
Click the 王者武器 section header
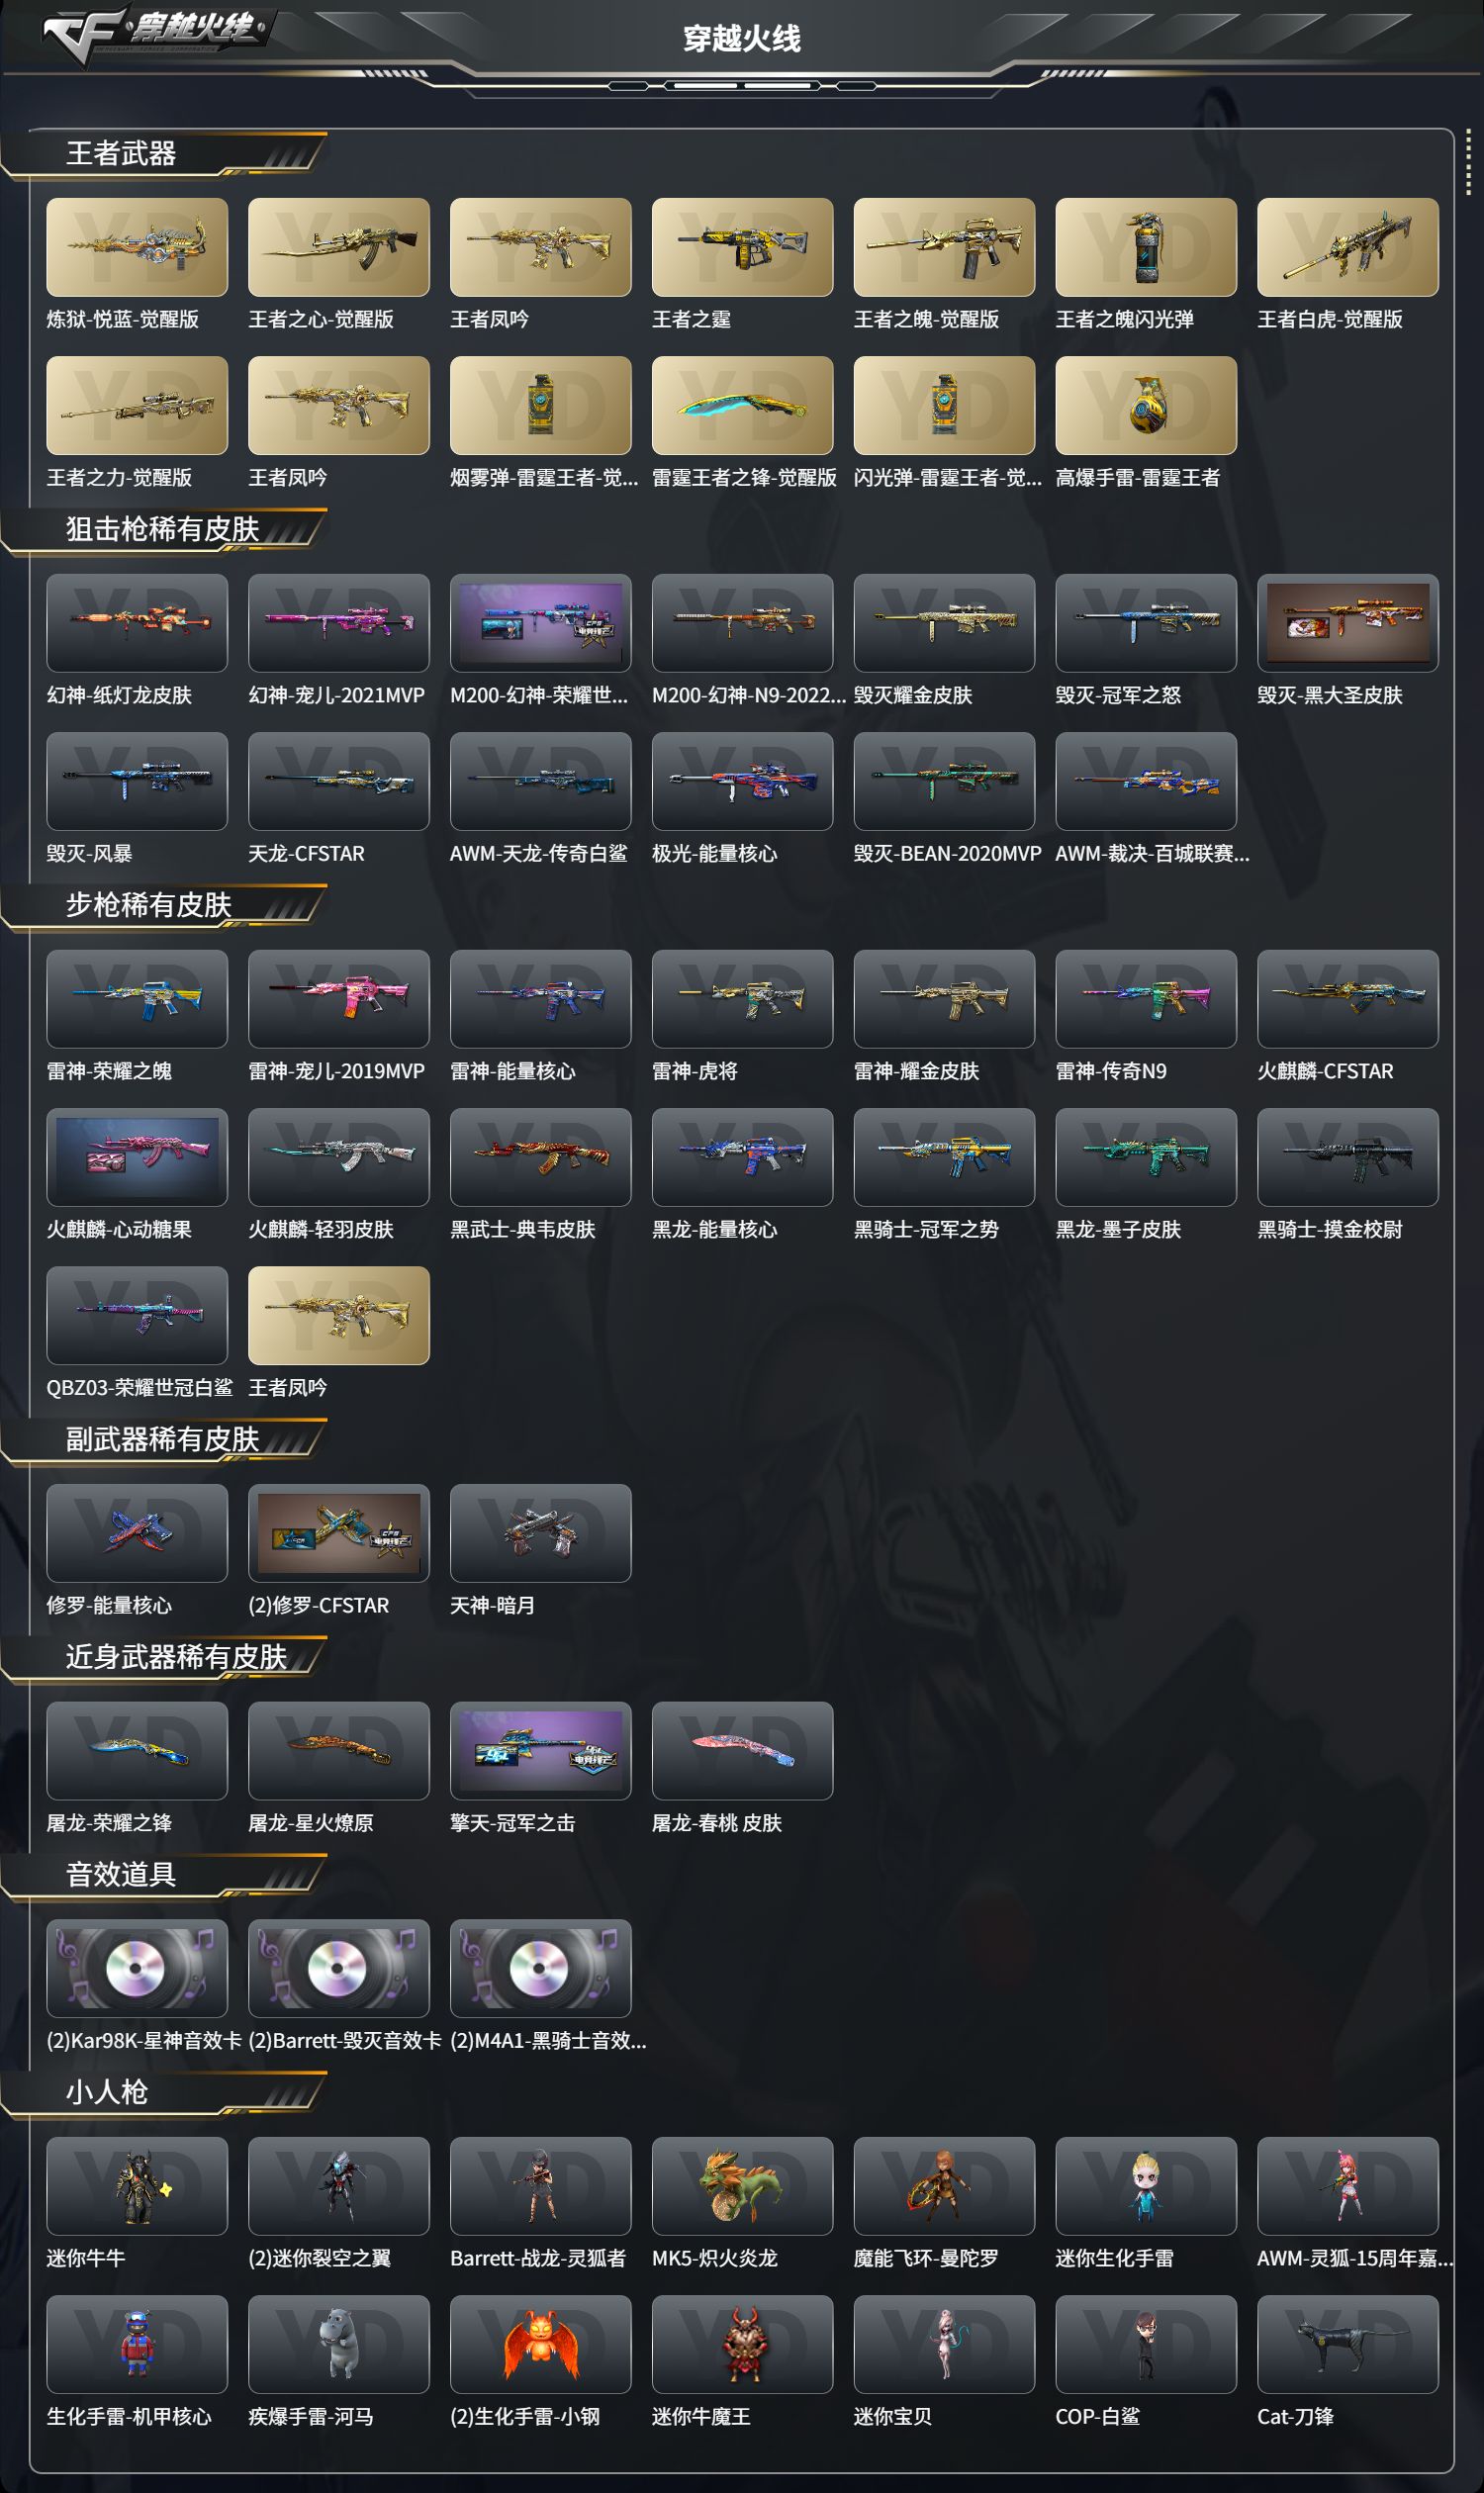121,153
